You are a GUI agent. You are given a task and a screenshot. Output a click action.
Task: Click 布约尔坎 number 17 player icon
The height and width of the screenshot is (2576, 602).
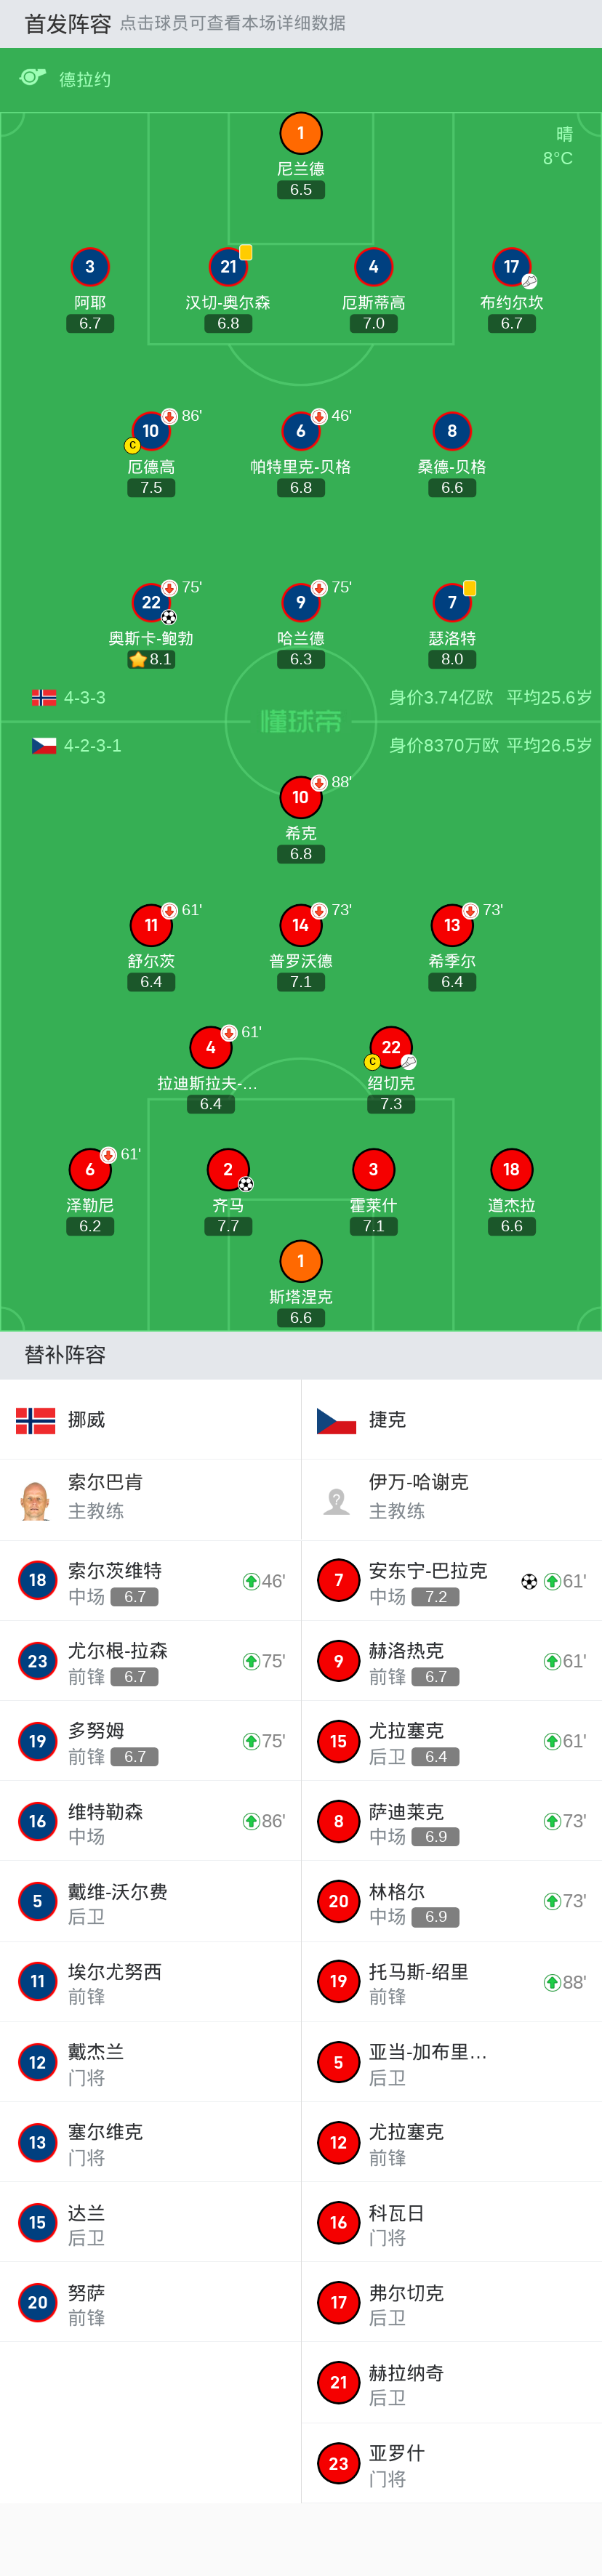[511, 268]
